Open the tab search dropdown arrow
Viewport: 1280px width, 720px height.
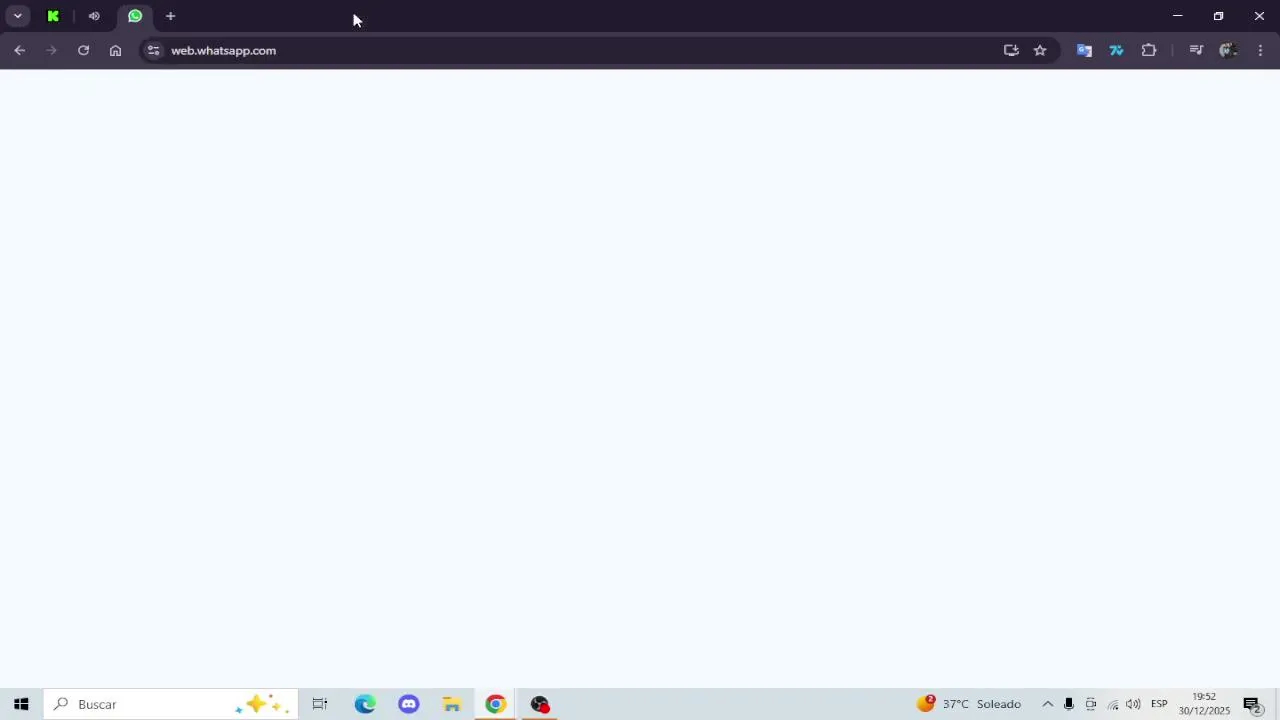(x=17, y=16)
